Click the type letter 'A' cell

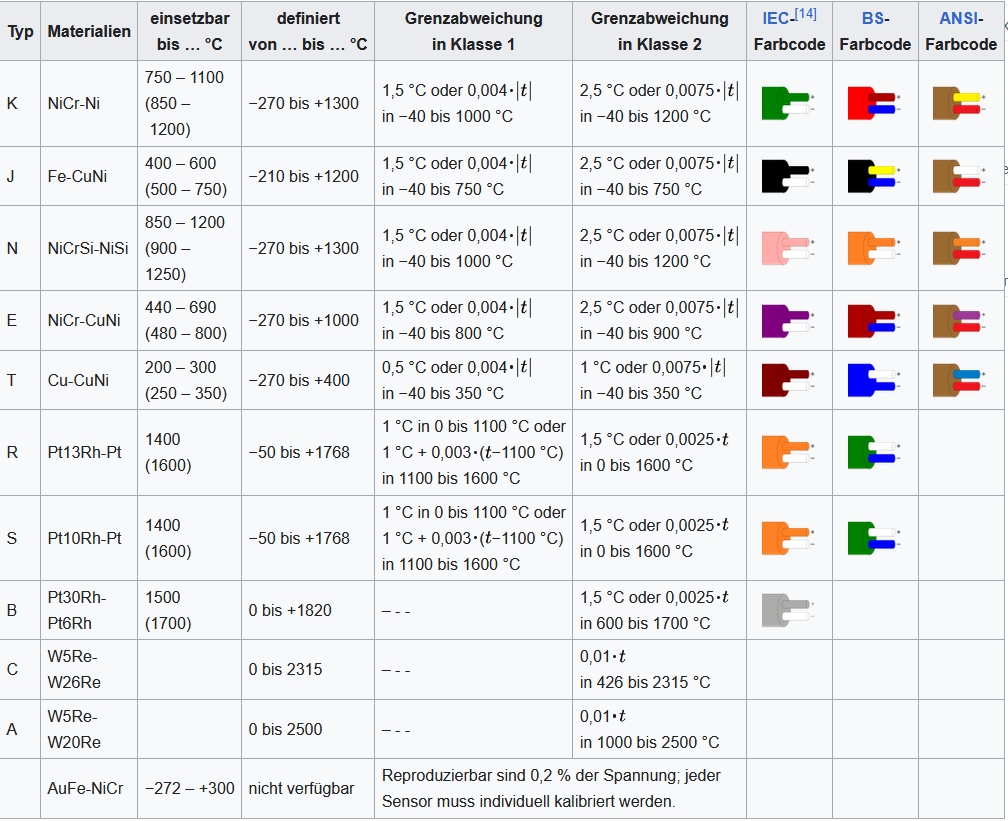tap(21, 729)
